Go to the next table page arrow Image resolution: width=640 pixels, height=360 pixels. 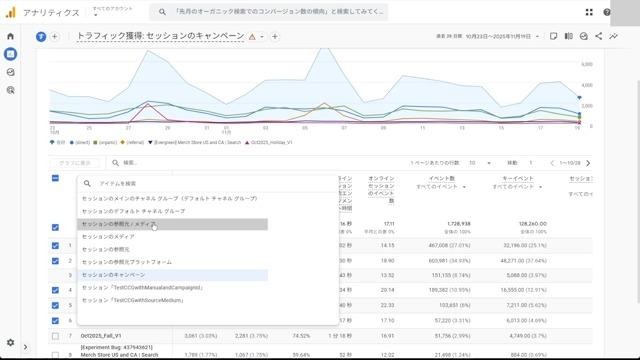click(588, 163)
